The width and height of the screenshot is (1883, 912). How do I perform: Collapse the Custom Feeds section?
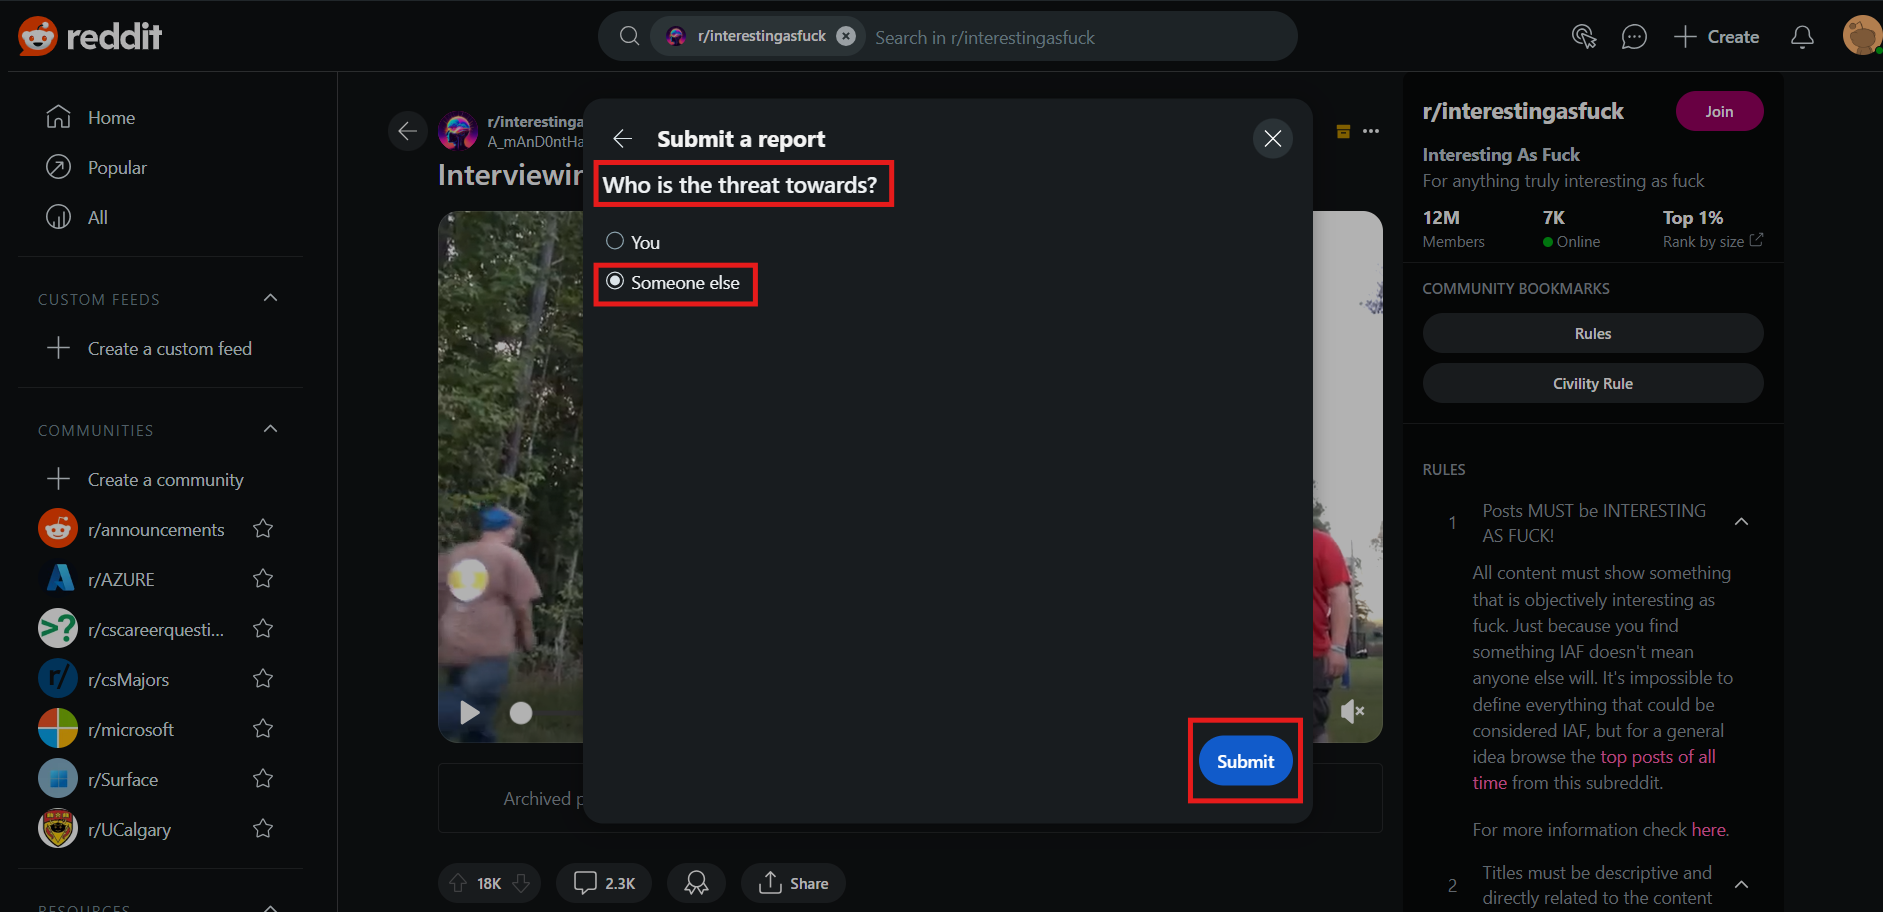(x=270, y=298)
